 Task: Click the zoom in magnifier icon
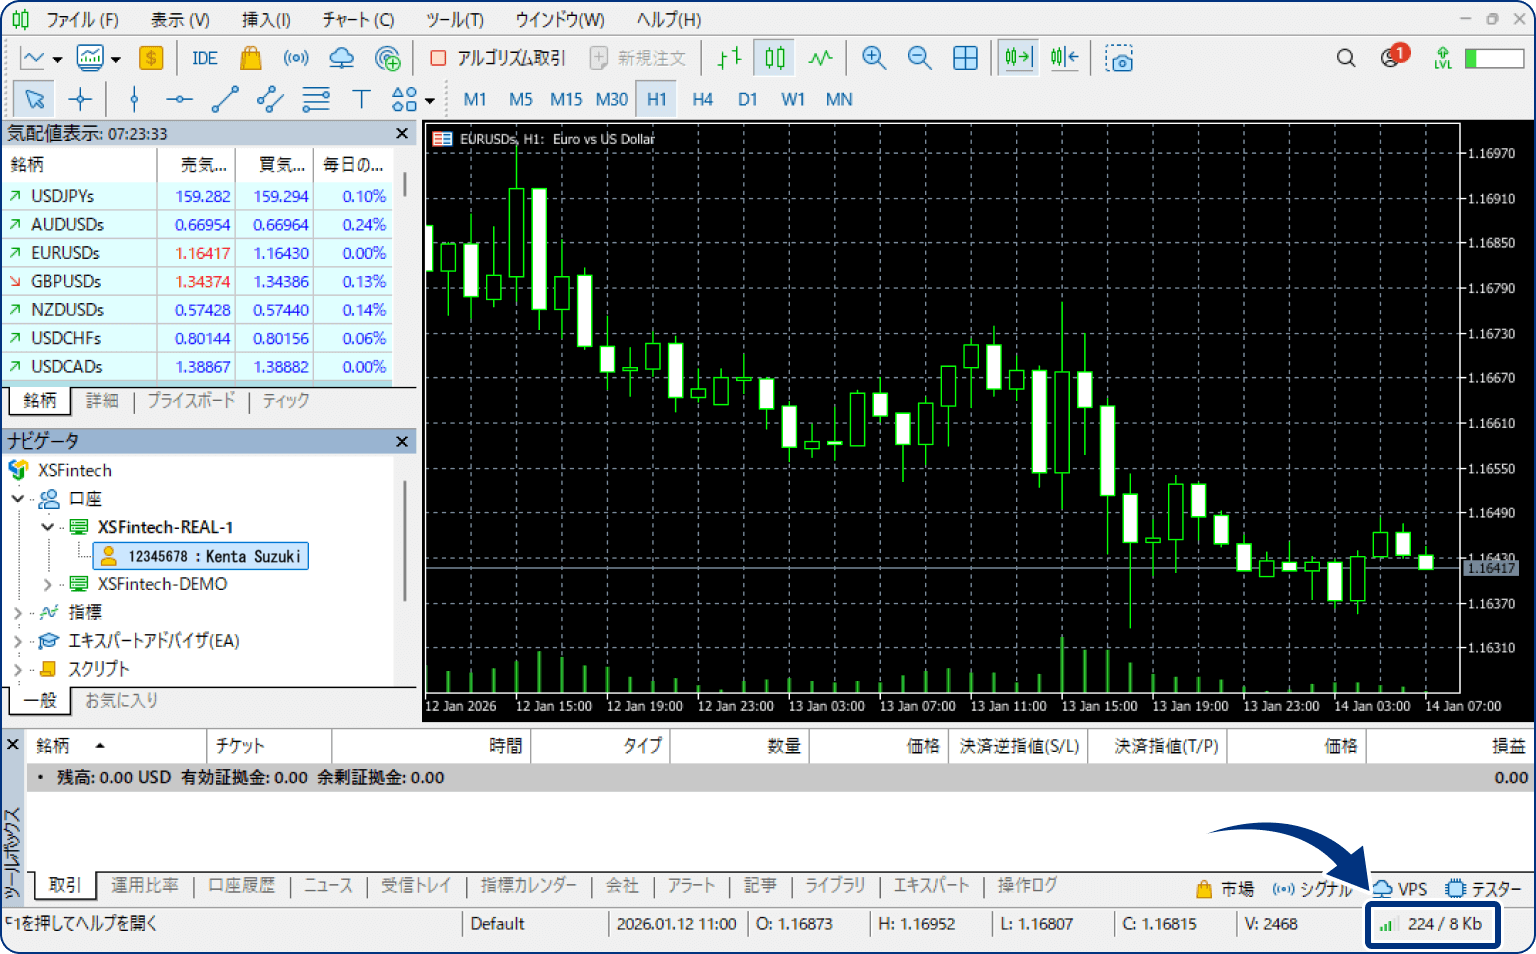click(874, 58)
